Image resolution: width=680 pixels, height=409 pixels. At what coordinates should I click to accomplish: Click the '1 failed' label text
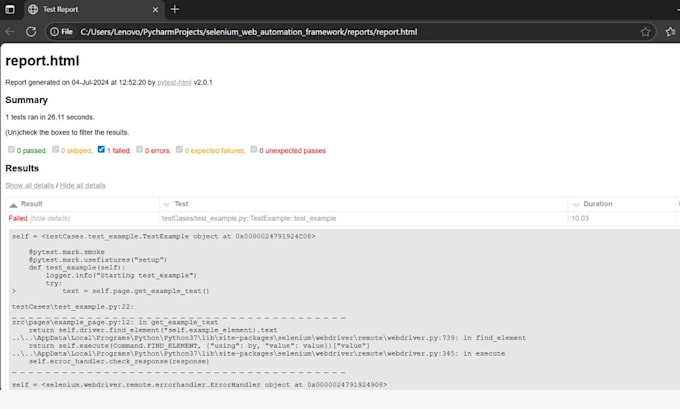pyautogui.click(x=119, y=151)
